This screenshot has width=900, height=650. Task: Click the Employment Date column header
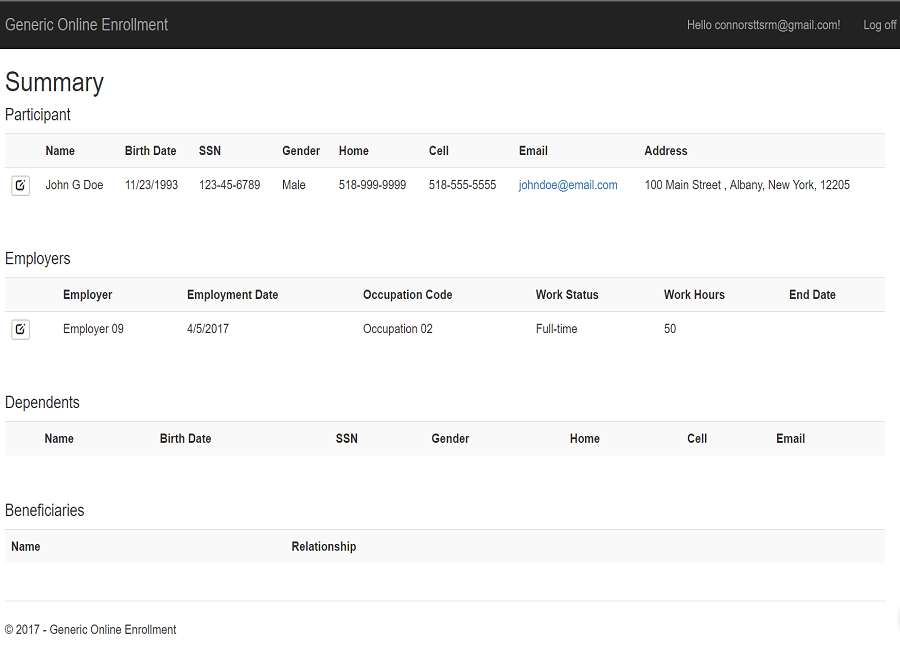coord(232,295)
